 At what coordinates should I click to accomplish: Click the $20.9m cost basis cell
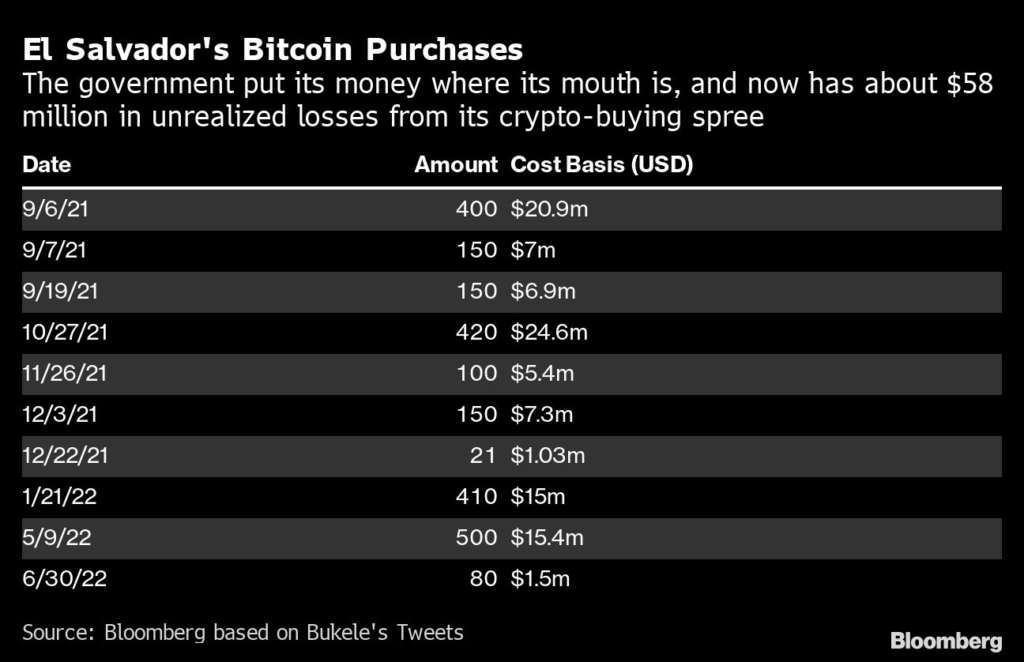click(x=547, y=209)
